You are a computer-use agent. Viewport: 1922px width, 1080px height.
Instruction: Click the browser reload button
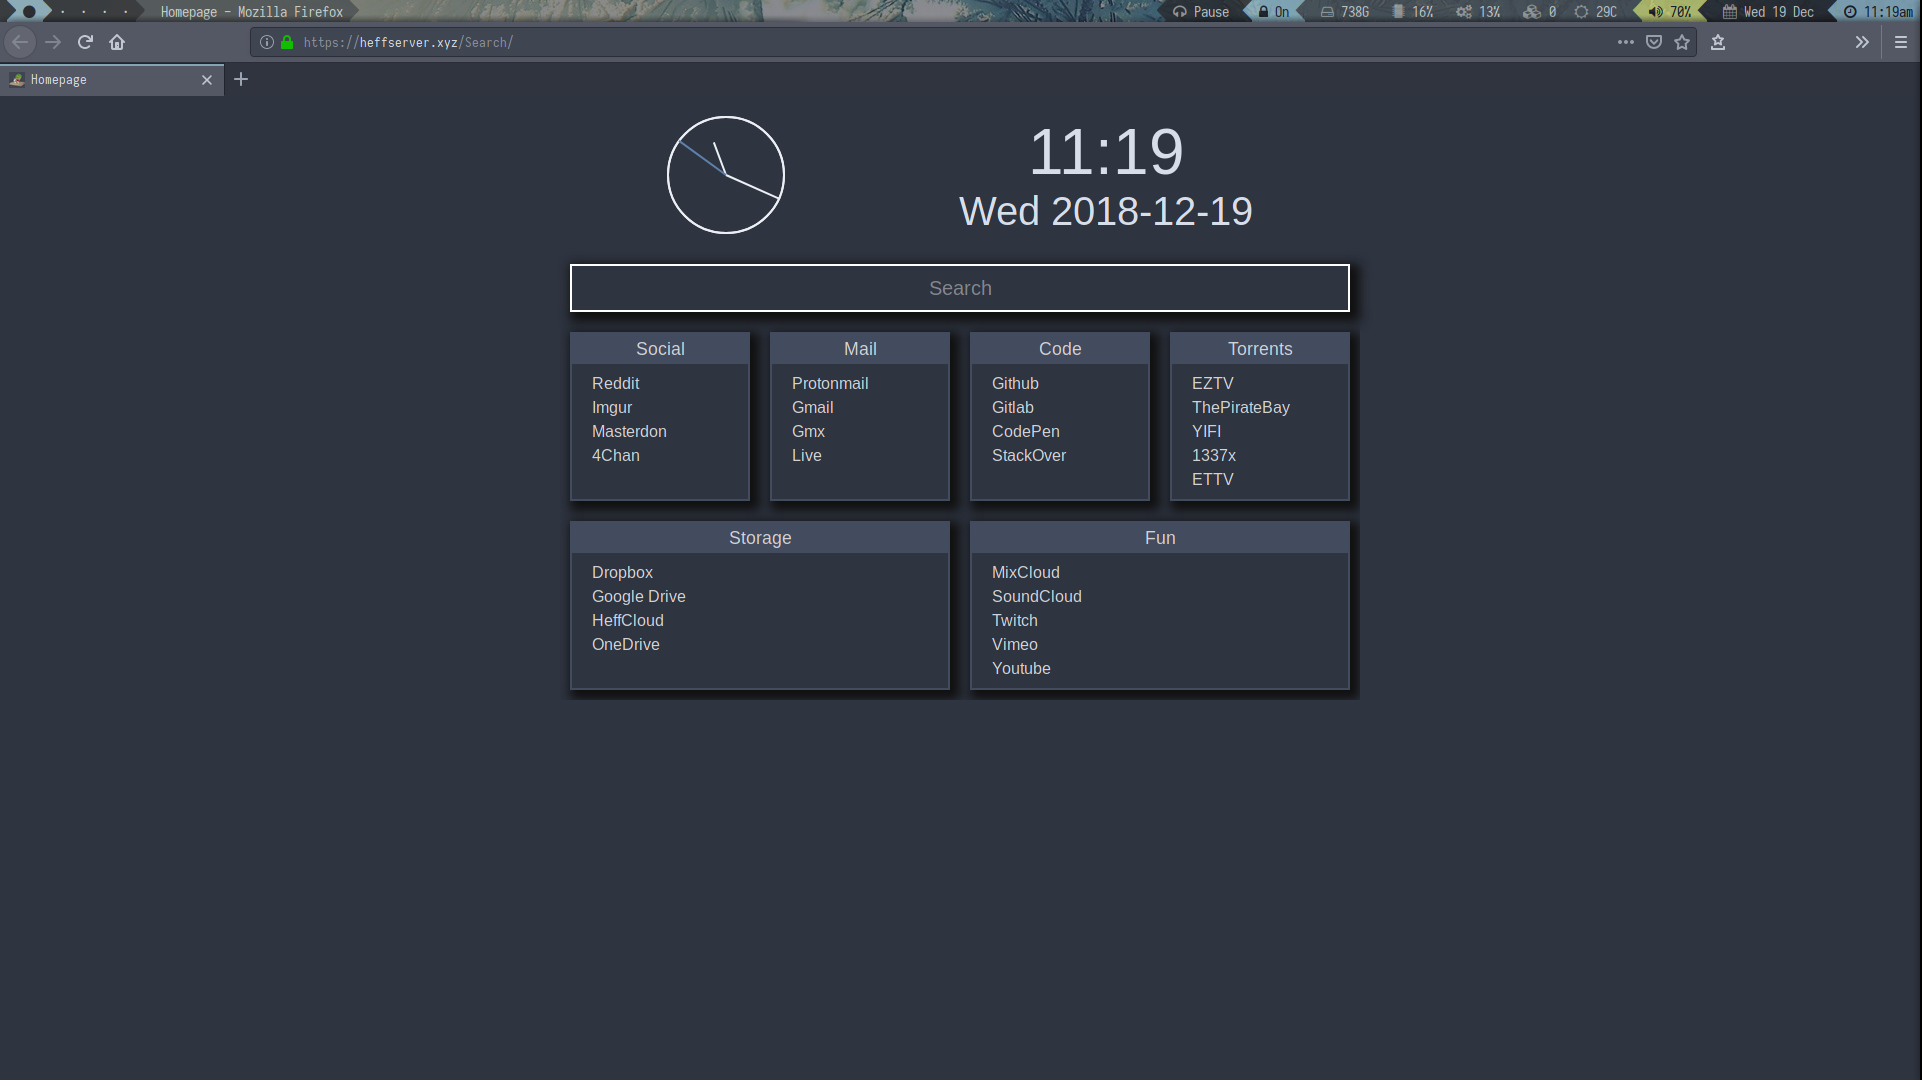[x=85, y=42]
